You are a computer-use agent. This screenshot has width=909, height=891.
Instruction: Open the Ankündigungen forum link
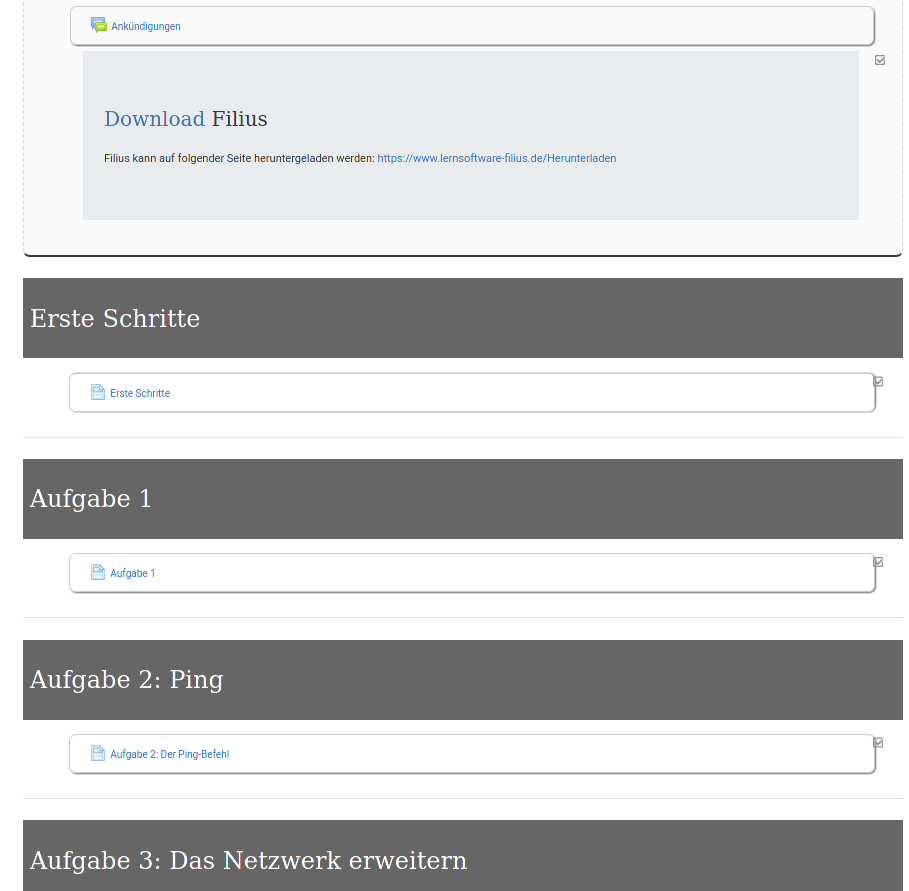[x=146, y=26]
